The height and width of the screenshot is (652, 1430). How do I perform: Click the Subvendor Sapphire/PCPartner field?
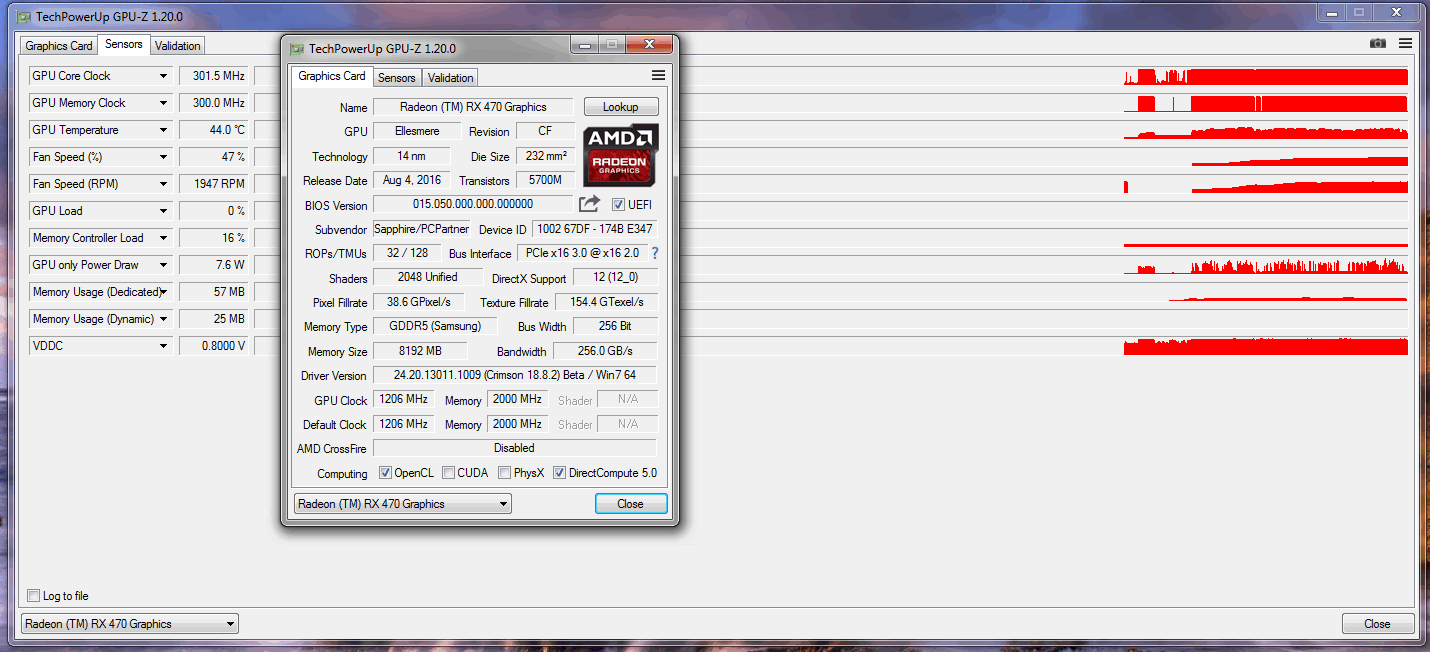(x=421, y=229)
